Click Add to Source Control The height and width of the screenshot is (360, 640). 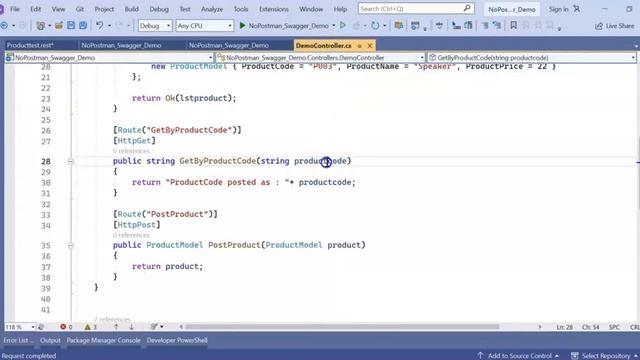[518, 356]
